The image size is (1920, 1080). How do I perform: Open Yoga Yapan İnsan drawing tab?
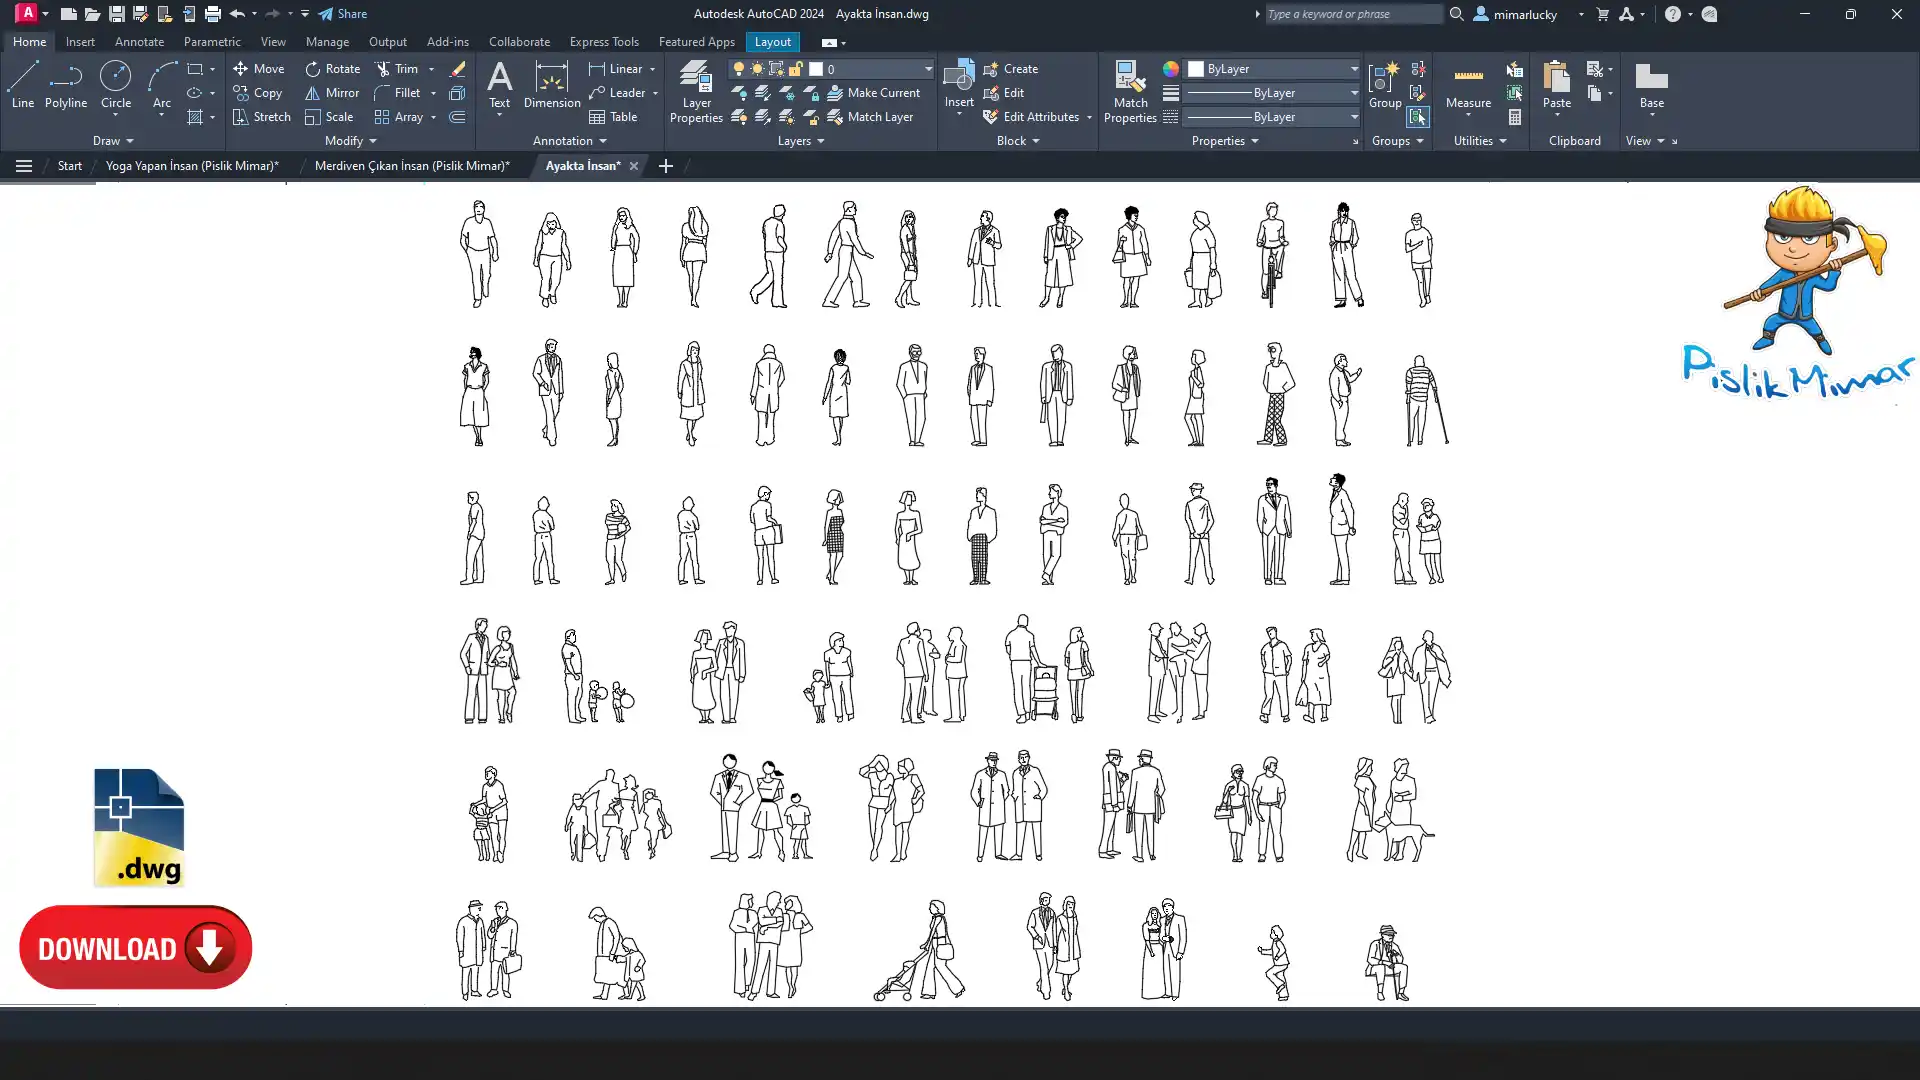pos(192,166)
